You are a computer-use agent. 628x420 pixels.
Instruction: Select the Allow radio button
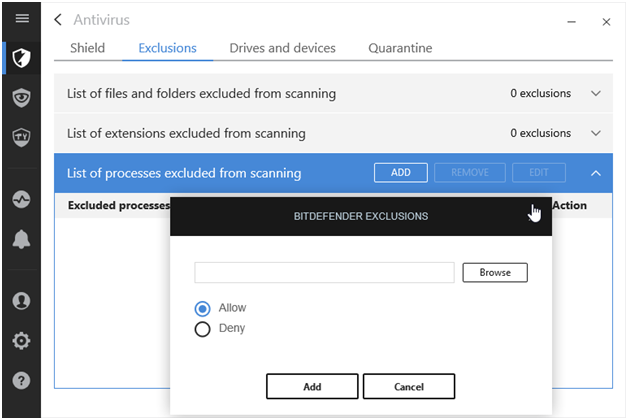(202, 309)
